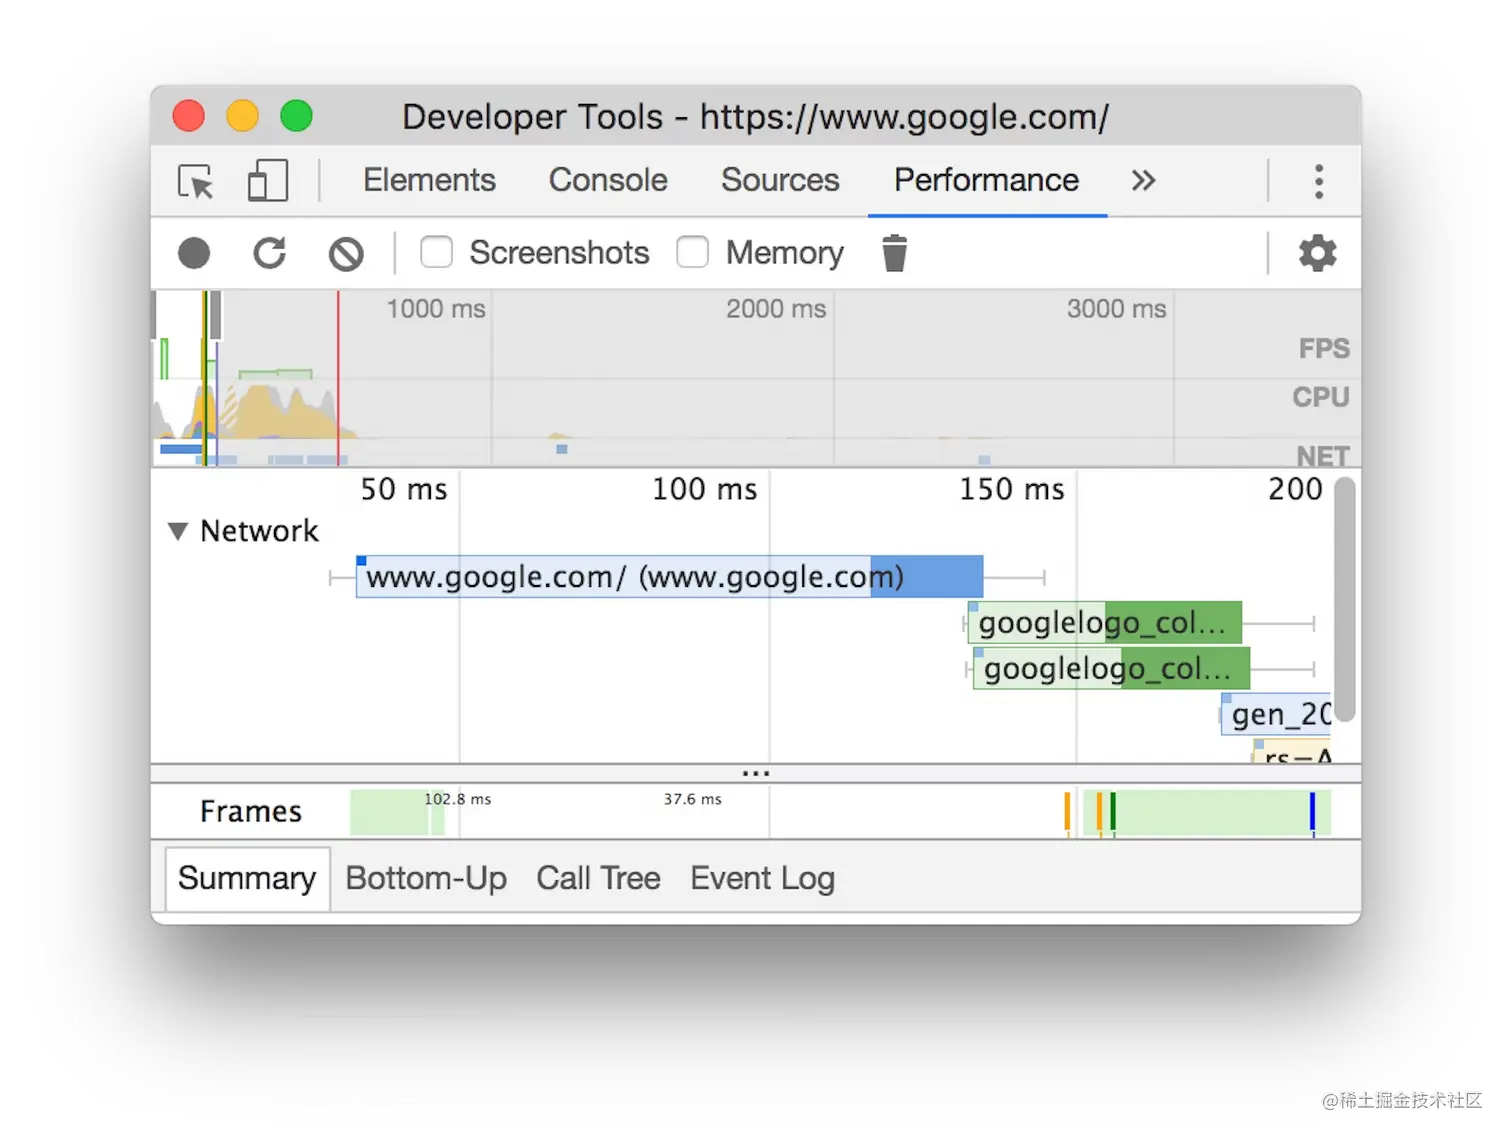Screen dimensions: 1512x1140
Task: Open the Elements tab
Action: click(x=429, y=180)
